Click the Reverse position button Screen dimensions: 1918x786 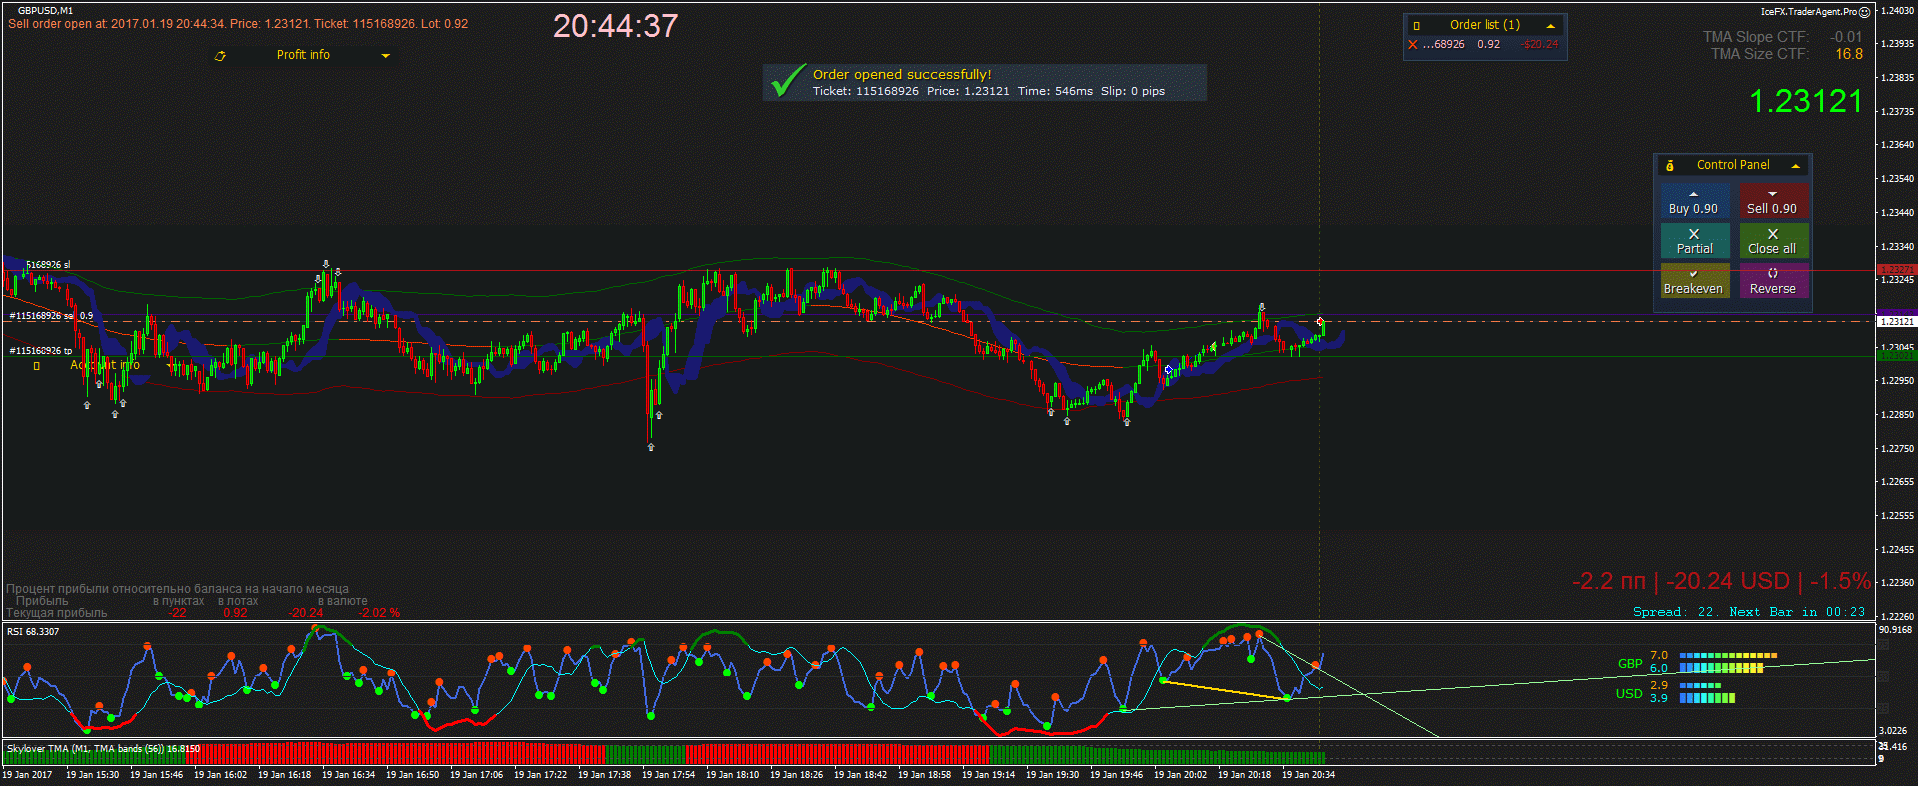pos(1772,281)
